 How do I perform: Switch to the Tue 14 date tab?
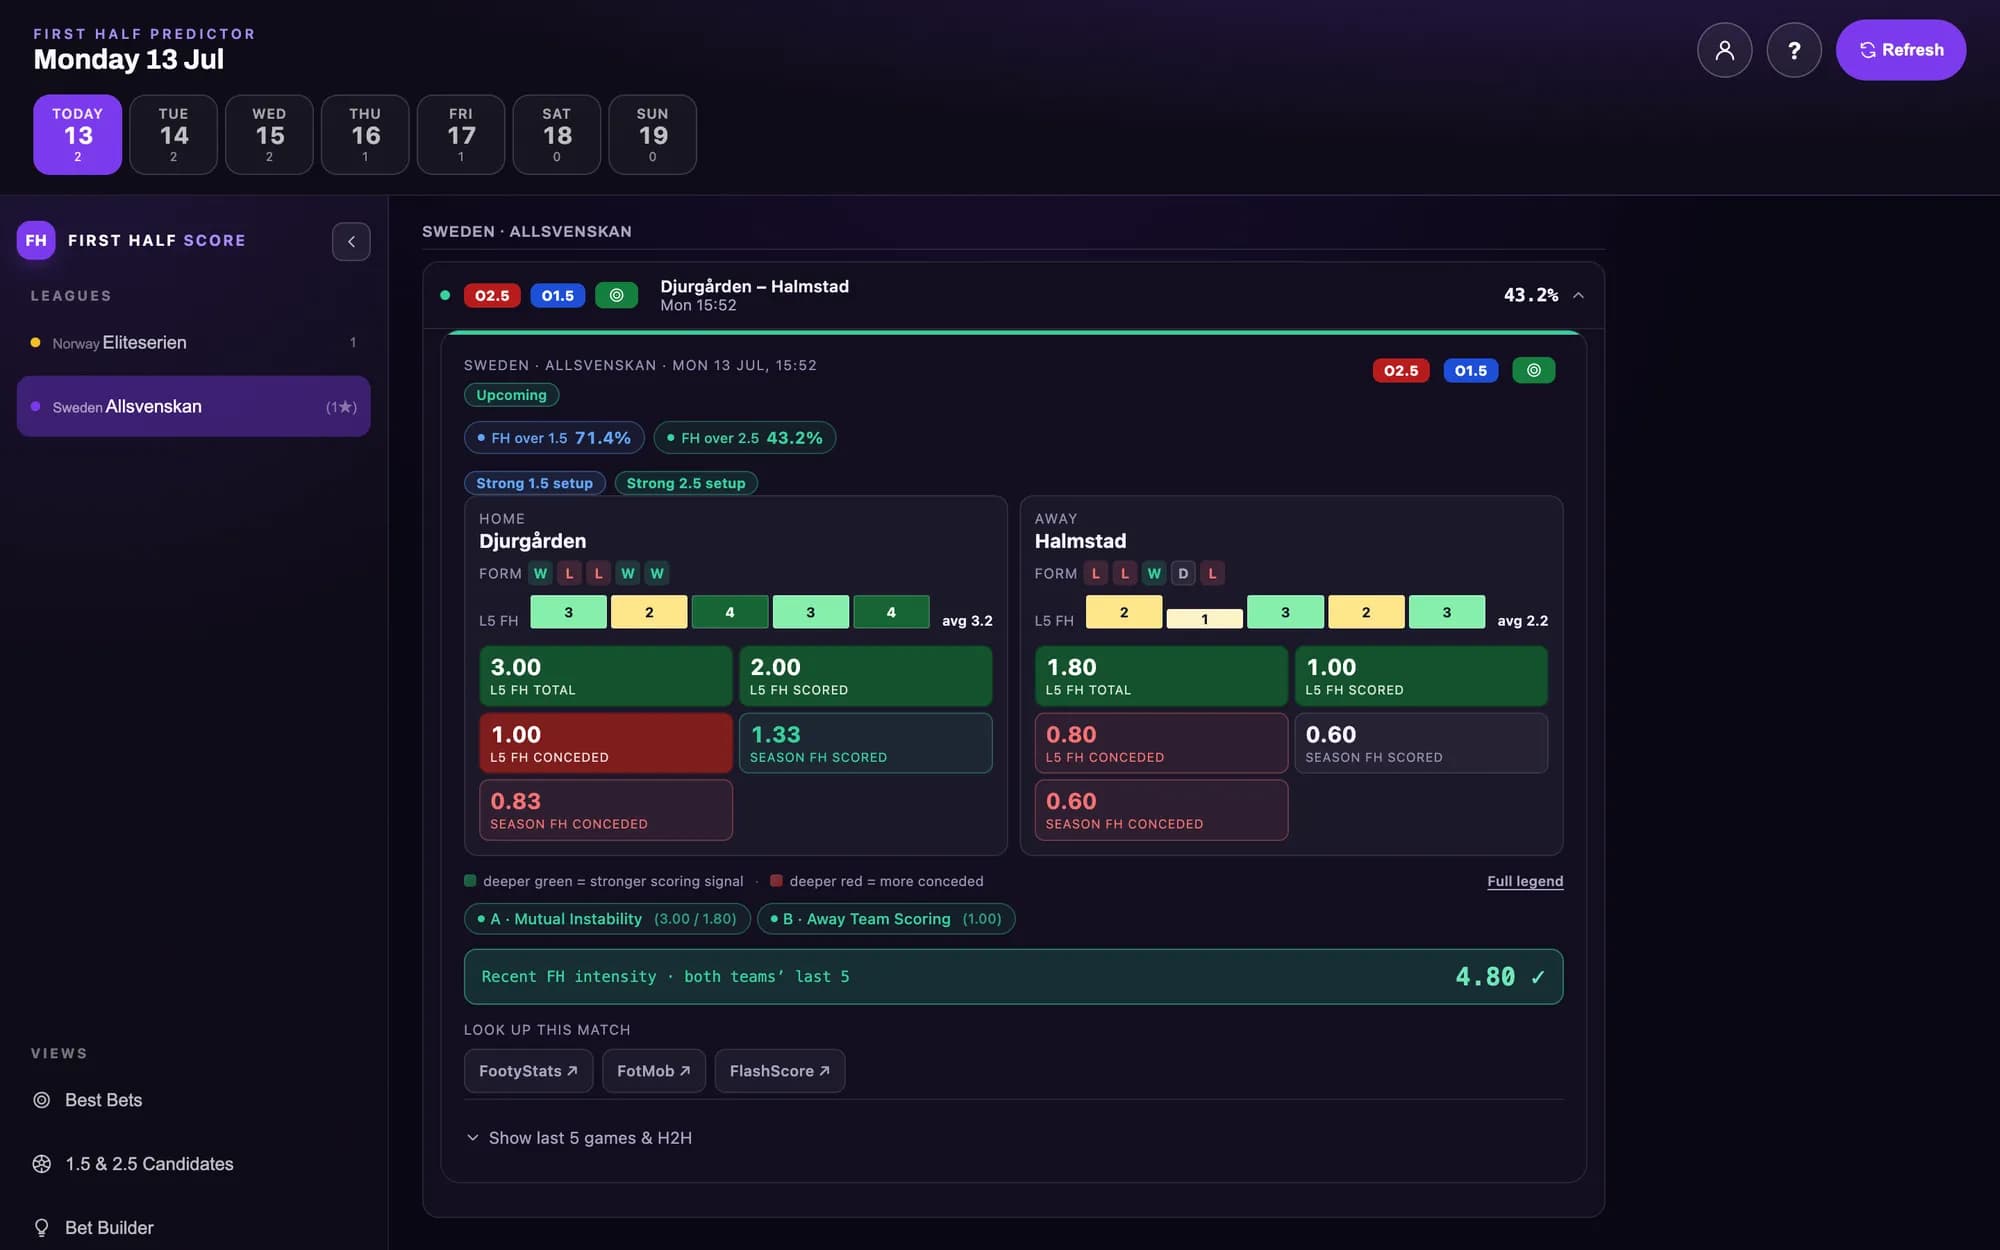click(173, 135)
